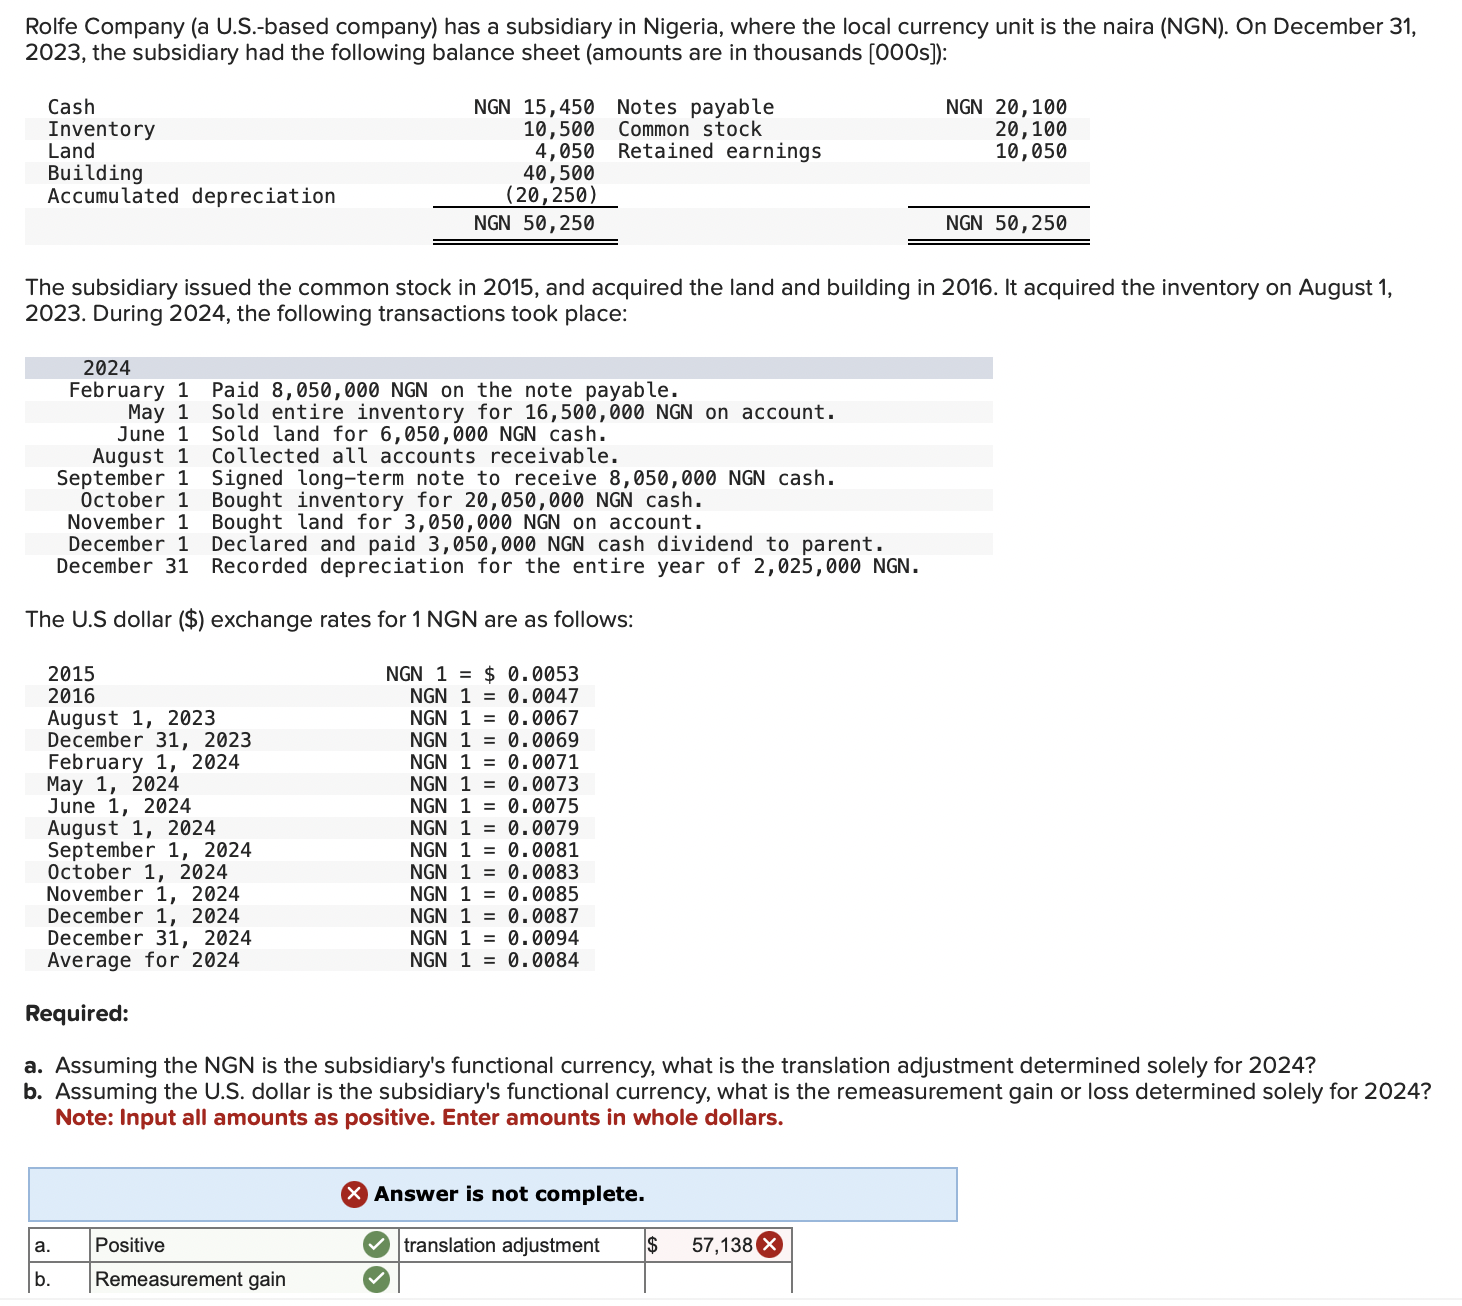Open the Remeasurement gain dropdown in row b
Screen dimensions: 1462x1306
tap(244, 1279)
